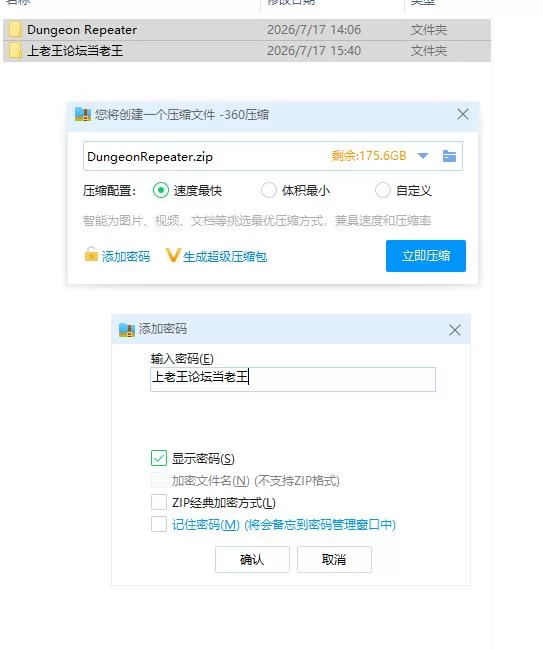This screenshot has height=650, width=543.
Task: Enable ZIP经典加密方式(L) checkbox
Action: (x=159, y=502)
